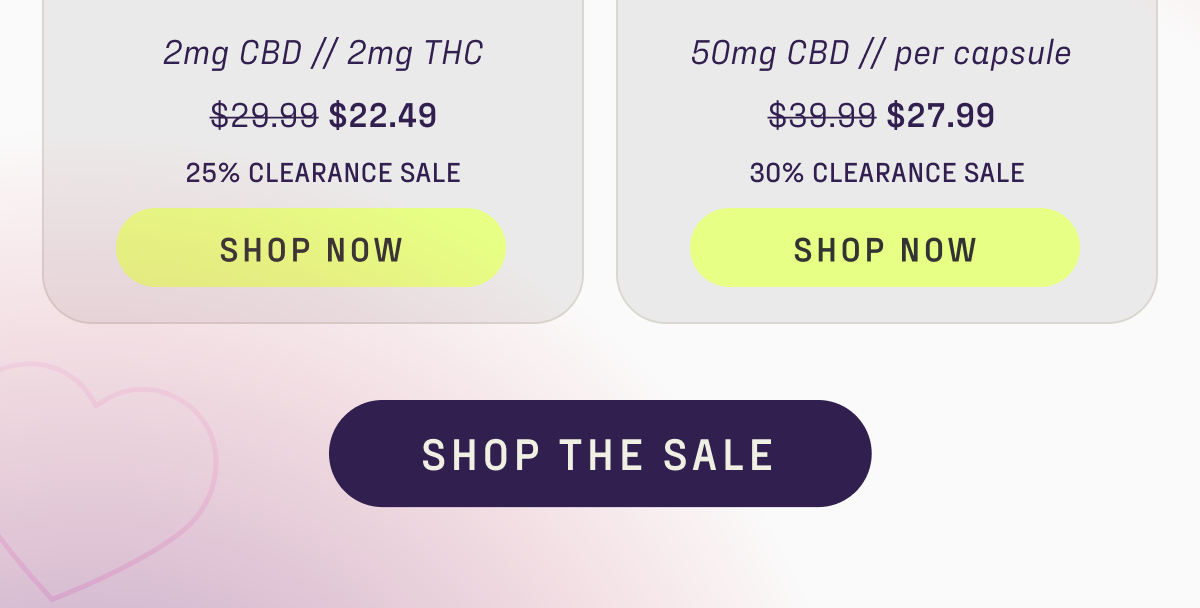1200x608 pixels.
Task: Select the crossed-out $29.99 price
Action: click(265, 116)
